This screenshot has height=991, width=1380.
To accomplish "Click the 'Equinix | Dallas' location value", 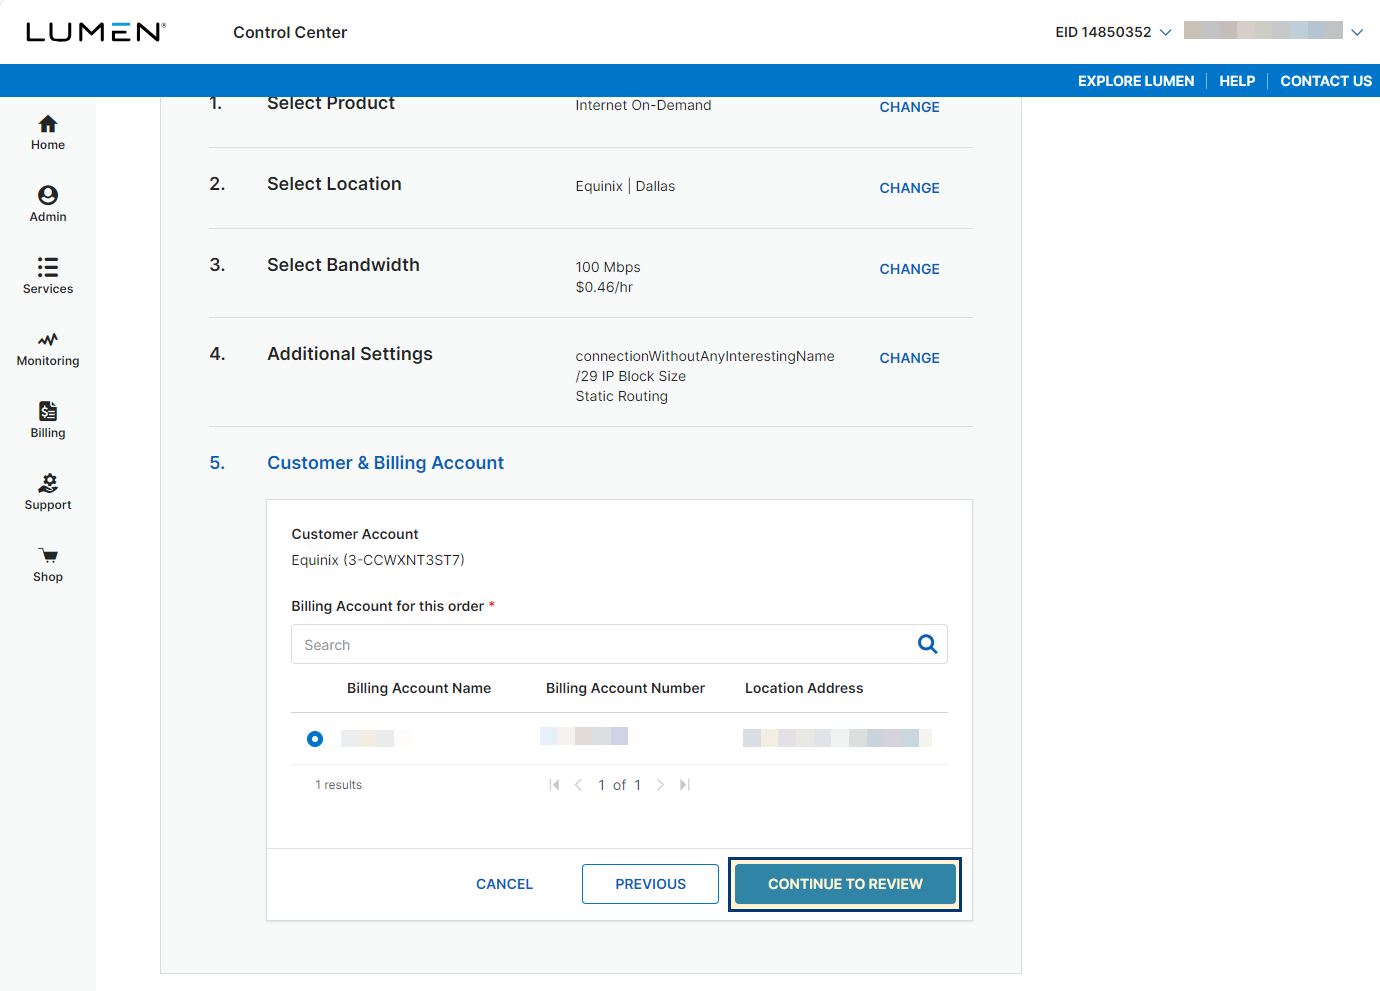I will click(625, 186).
